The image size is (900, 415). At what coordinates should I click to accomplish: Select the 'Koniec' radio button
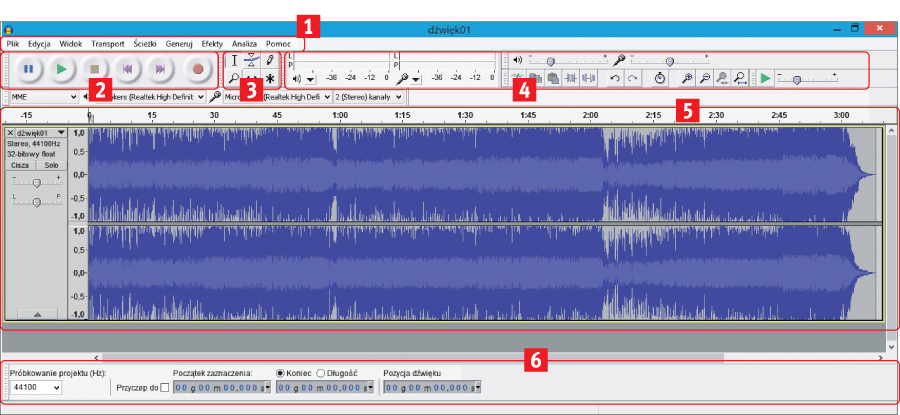click(280, 372)
